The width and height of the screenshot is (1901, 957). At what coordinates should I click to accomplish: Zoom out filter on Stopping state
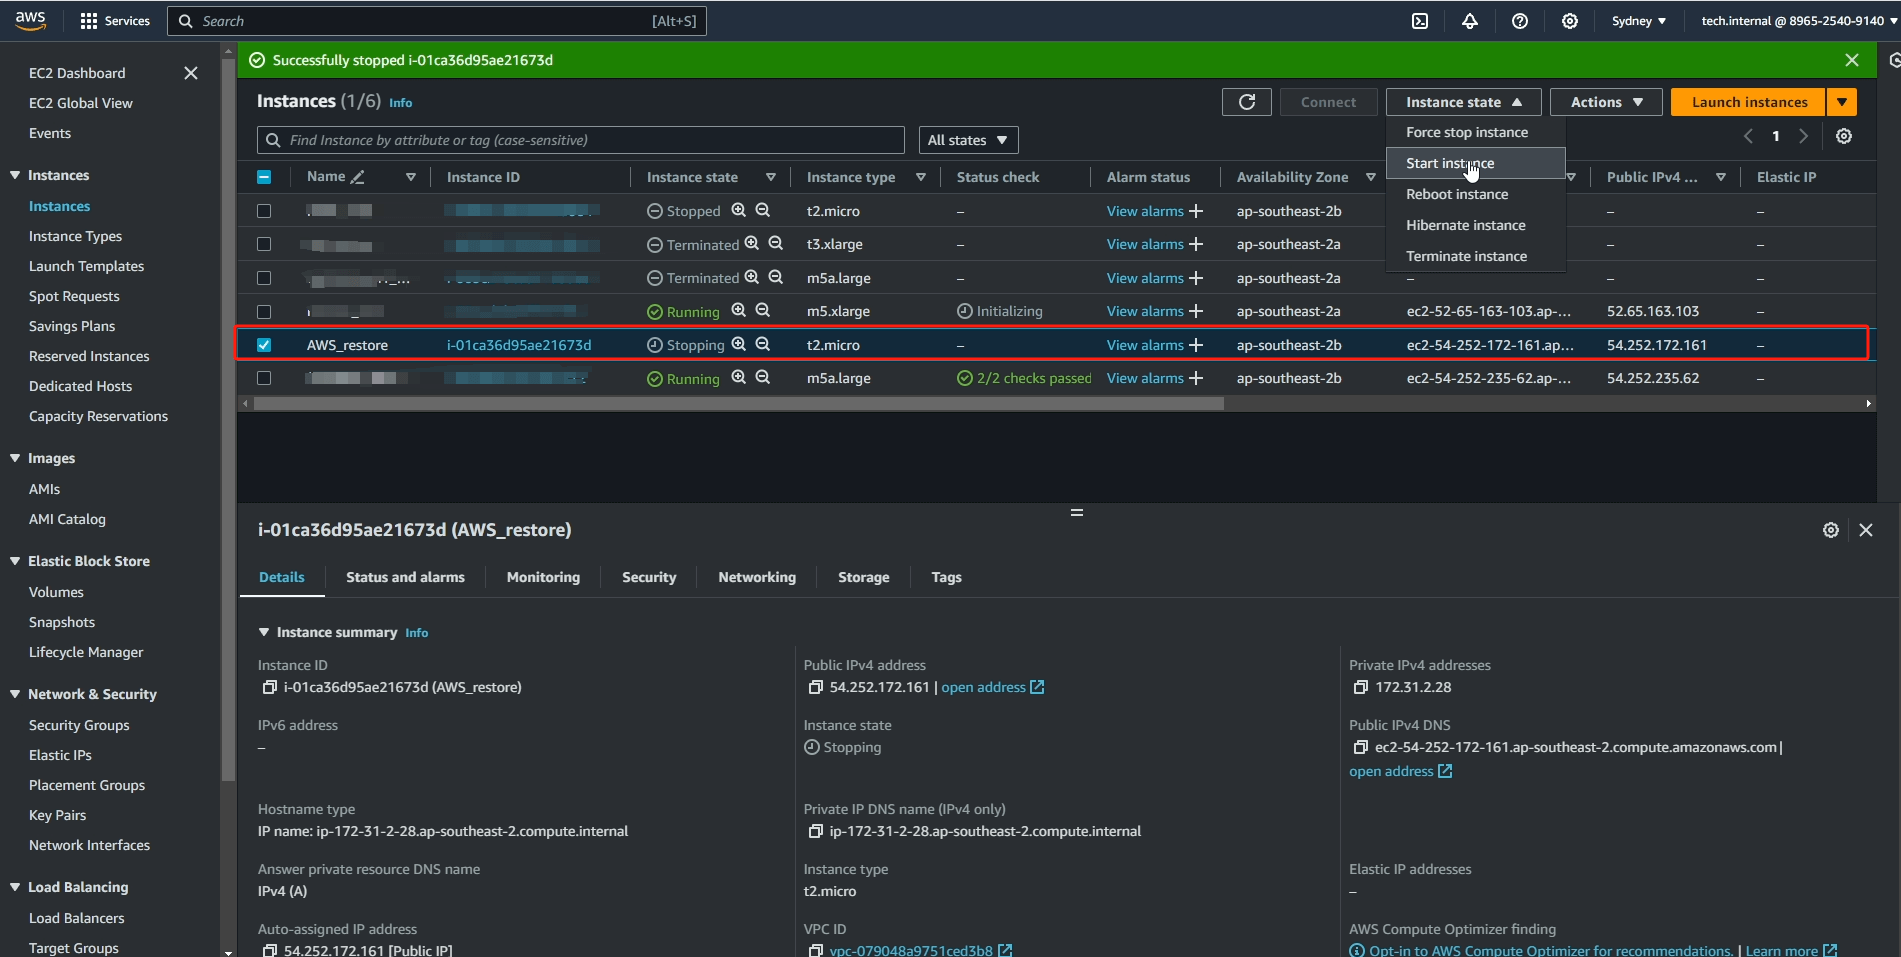pyautogui.click(x=763, y=344)
